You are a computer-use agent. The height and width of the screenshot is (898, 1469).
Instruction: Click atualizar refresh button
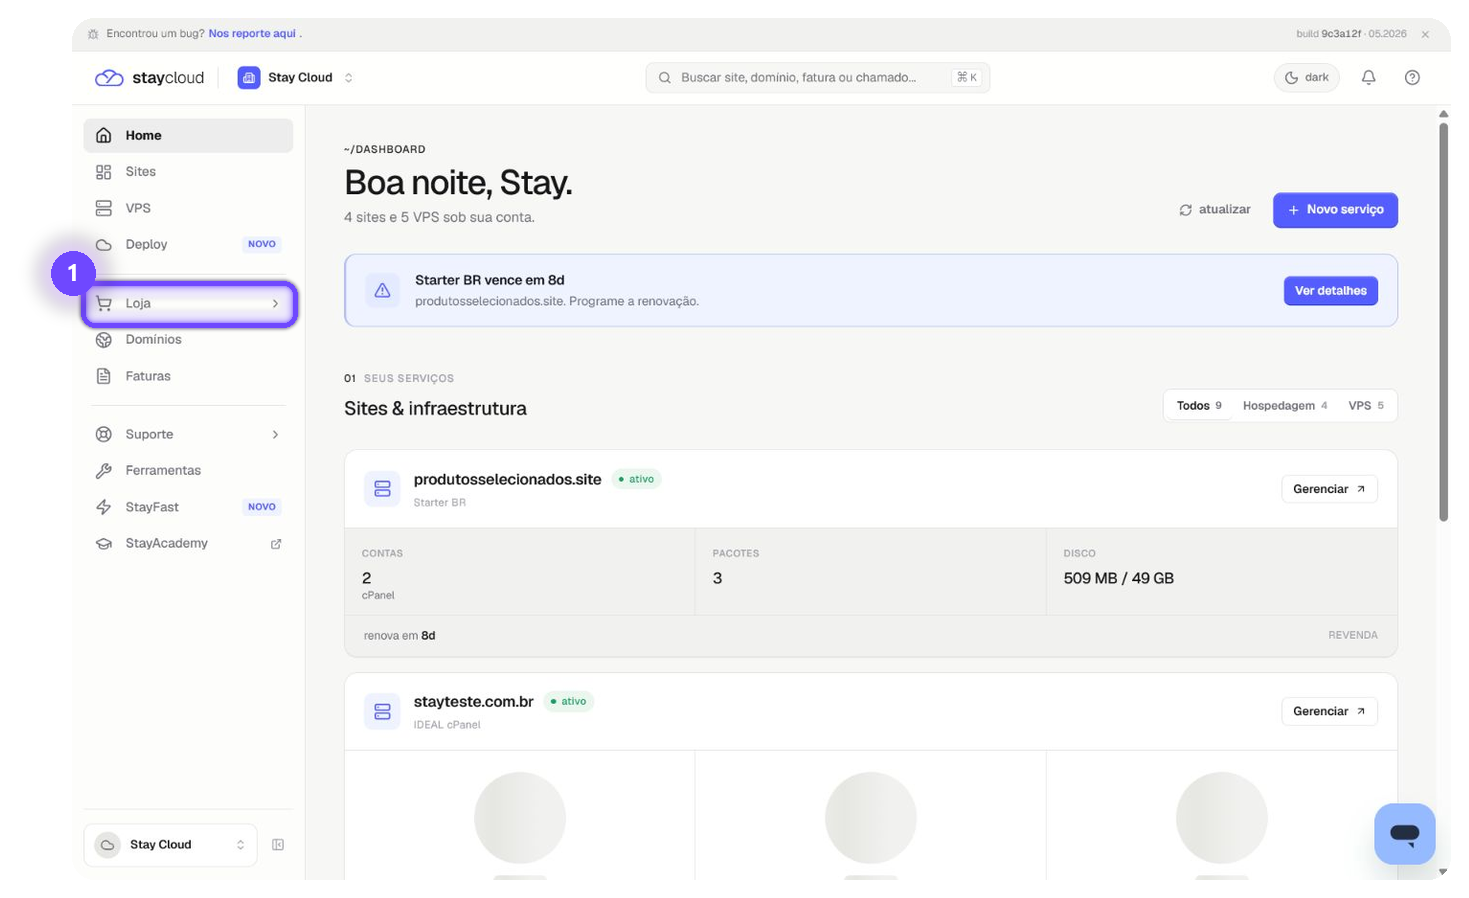pos(1215,210)
